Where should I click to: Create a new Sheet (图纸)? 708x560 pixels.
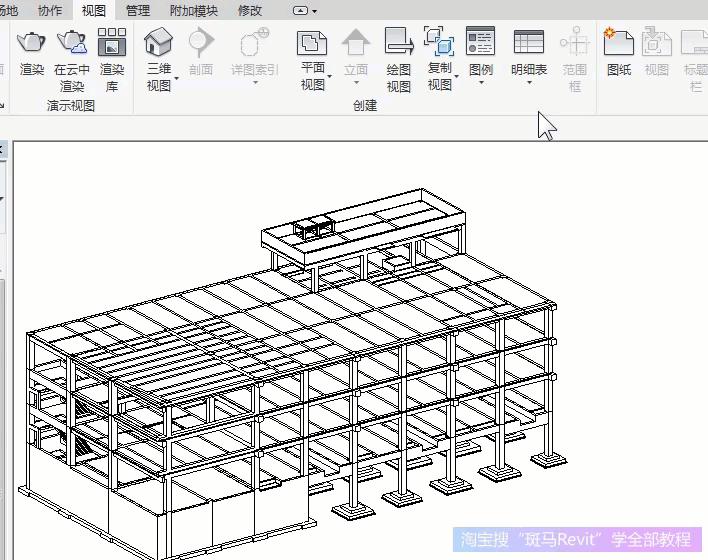[x=619, y=43]
